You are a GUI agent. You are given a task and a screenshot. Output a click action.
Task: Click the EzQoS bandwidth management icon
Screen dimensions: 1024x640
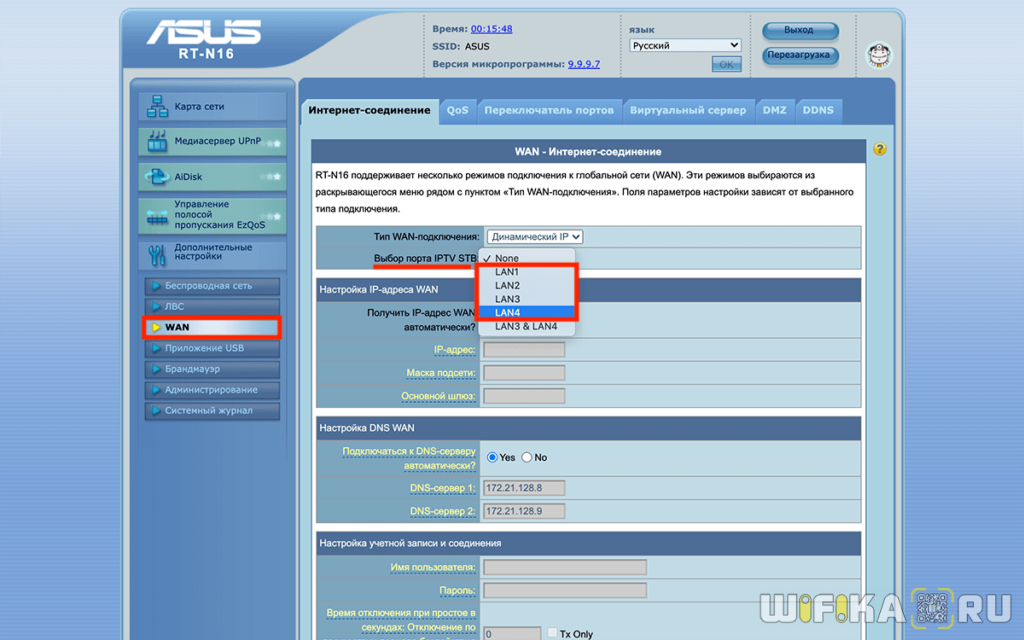[x=157, y=215]
